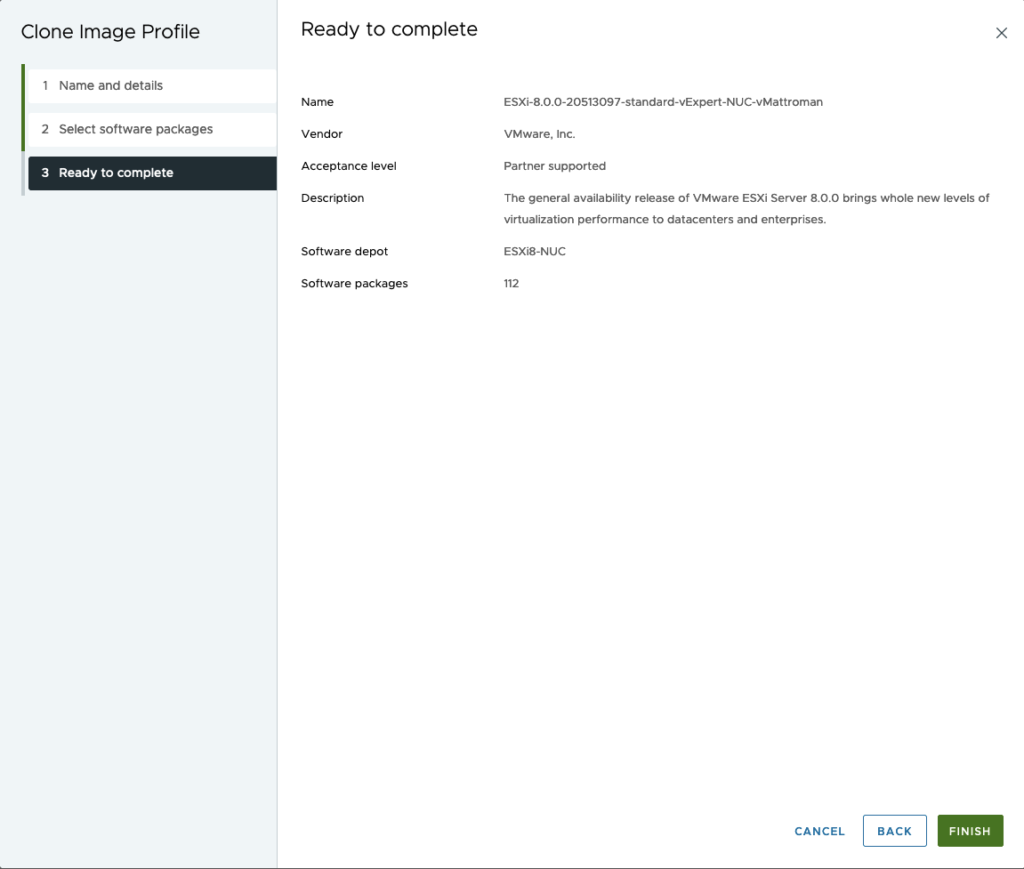Click the Description field label
Image resolution: width=1024 pixels, height=869 pixels.
point(332,198)
